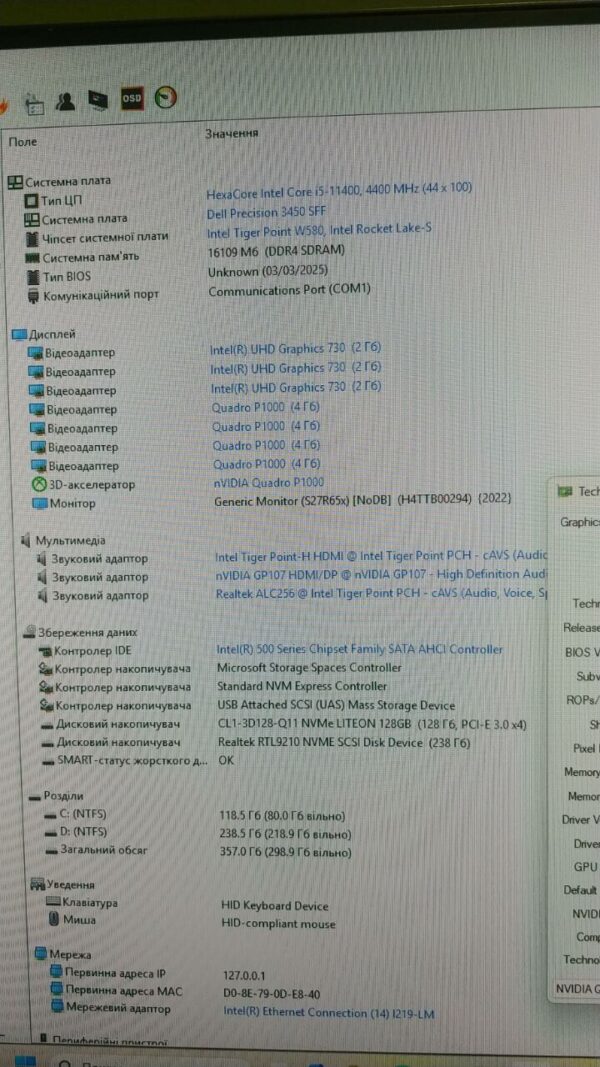The width and height of the screenshot is (600, 1067).
Task: Open the nVIDIA GP107 HDMI/DP audio link
Action: 382,575
